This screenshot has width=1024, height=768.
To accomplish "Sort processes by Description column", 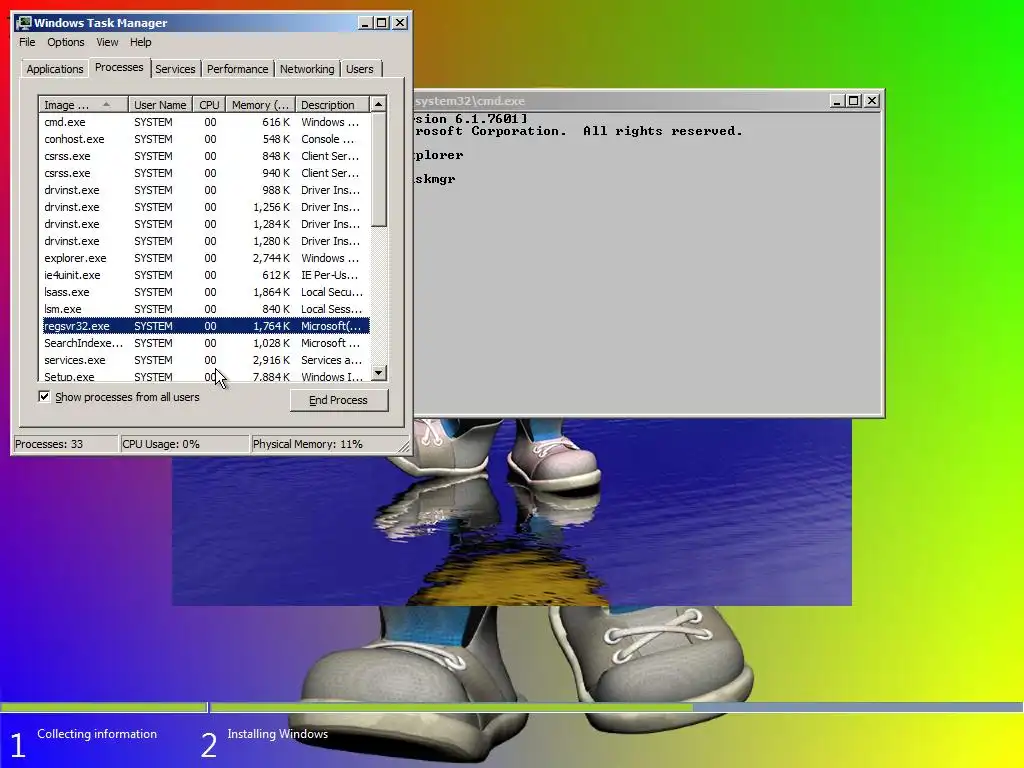I will click(x=332, y=104).
